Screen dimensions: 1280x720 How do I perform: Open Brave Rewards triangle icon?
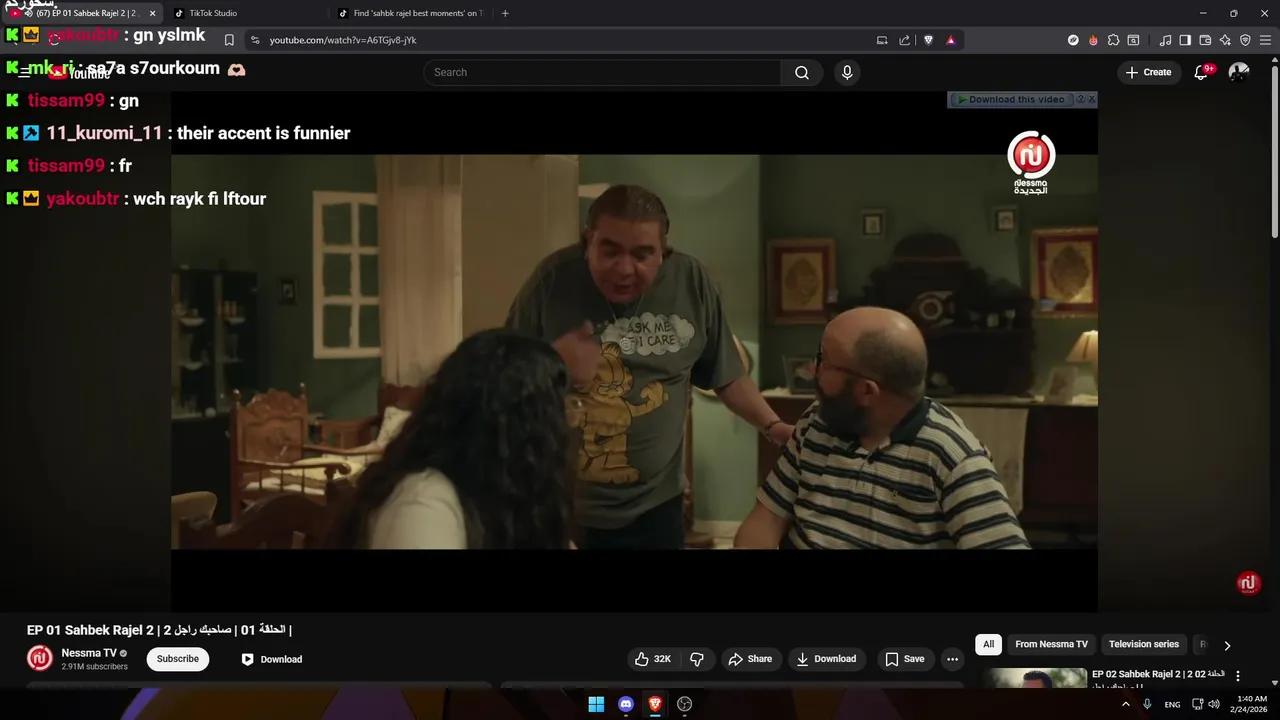tap(951, 40)
